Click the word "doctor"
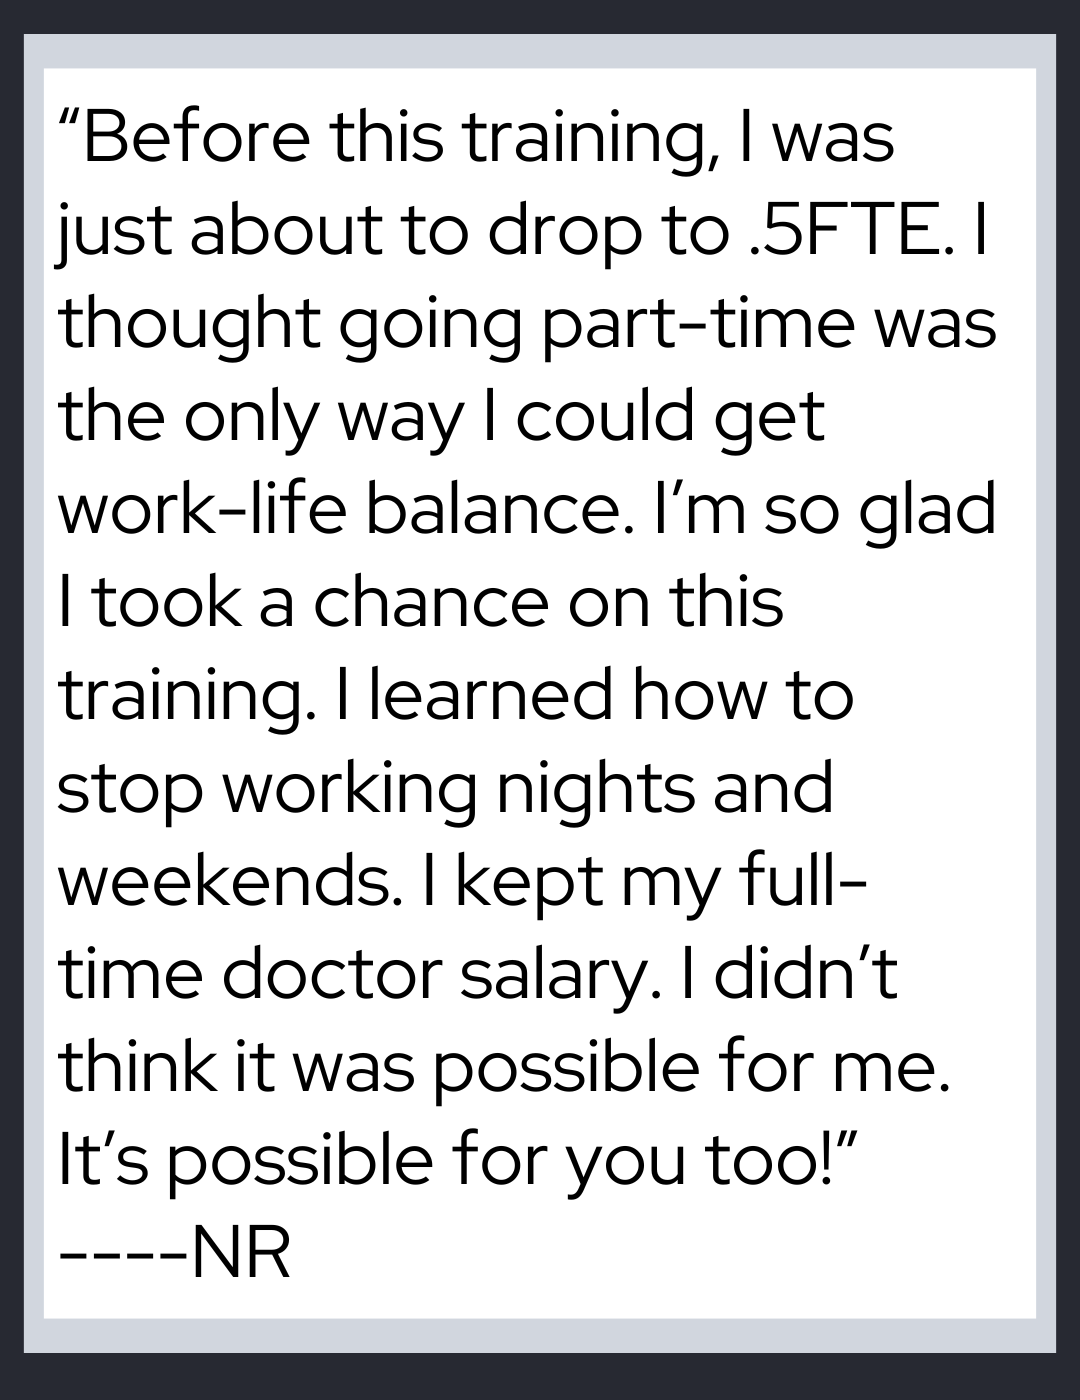This screenshot has height=1400, width=1080. pos(332,974)
